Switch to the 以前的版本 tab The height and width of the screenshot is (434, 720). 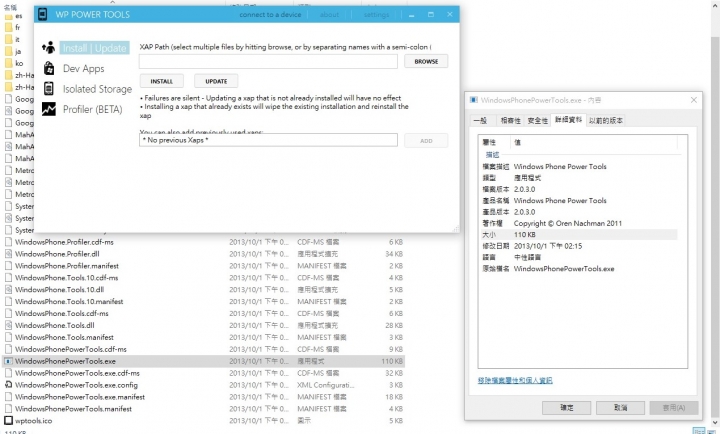[606, 120]
